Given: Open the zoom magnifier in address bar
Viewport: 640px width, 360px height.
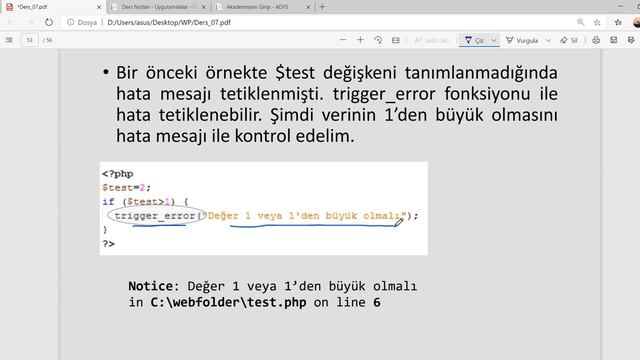Looking at the screenshot, I should click(x=580, y=22).
